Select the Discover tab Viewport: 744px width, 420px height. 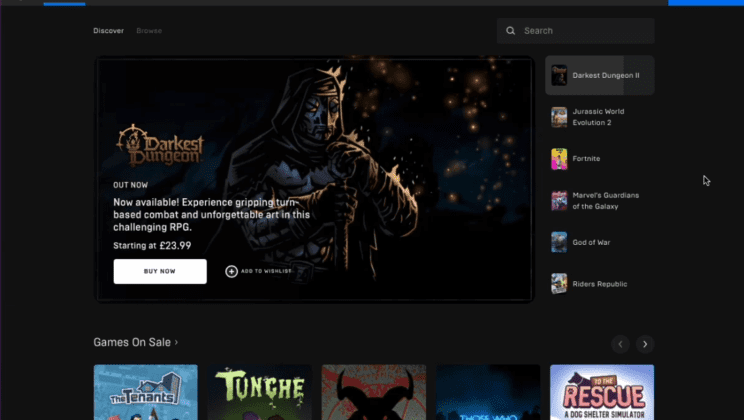click(x=108, y=31)
